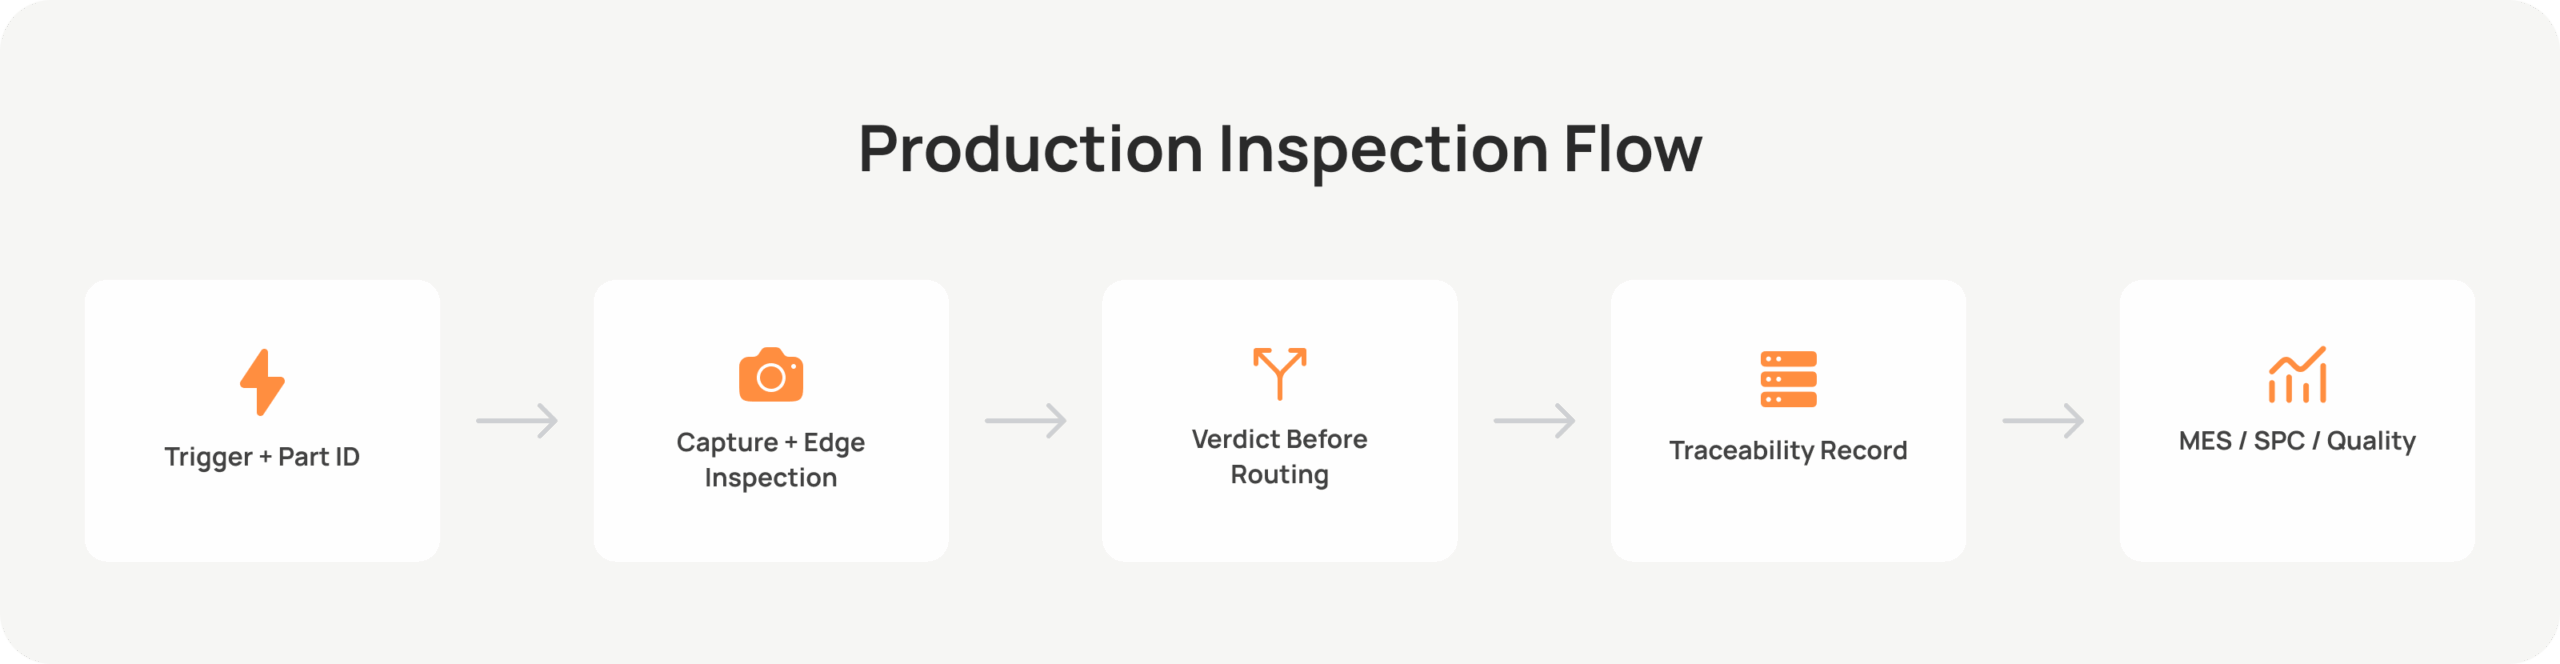Viewport: 2560px width, 664px height.
Task: Click arrow after Verdict Before Routing
Action: 1534,421
